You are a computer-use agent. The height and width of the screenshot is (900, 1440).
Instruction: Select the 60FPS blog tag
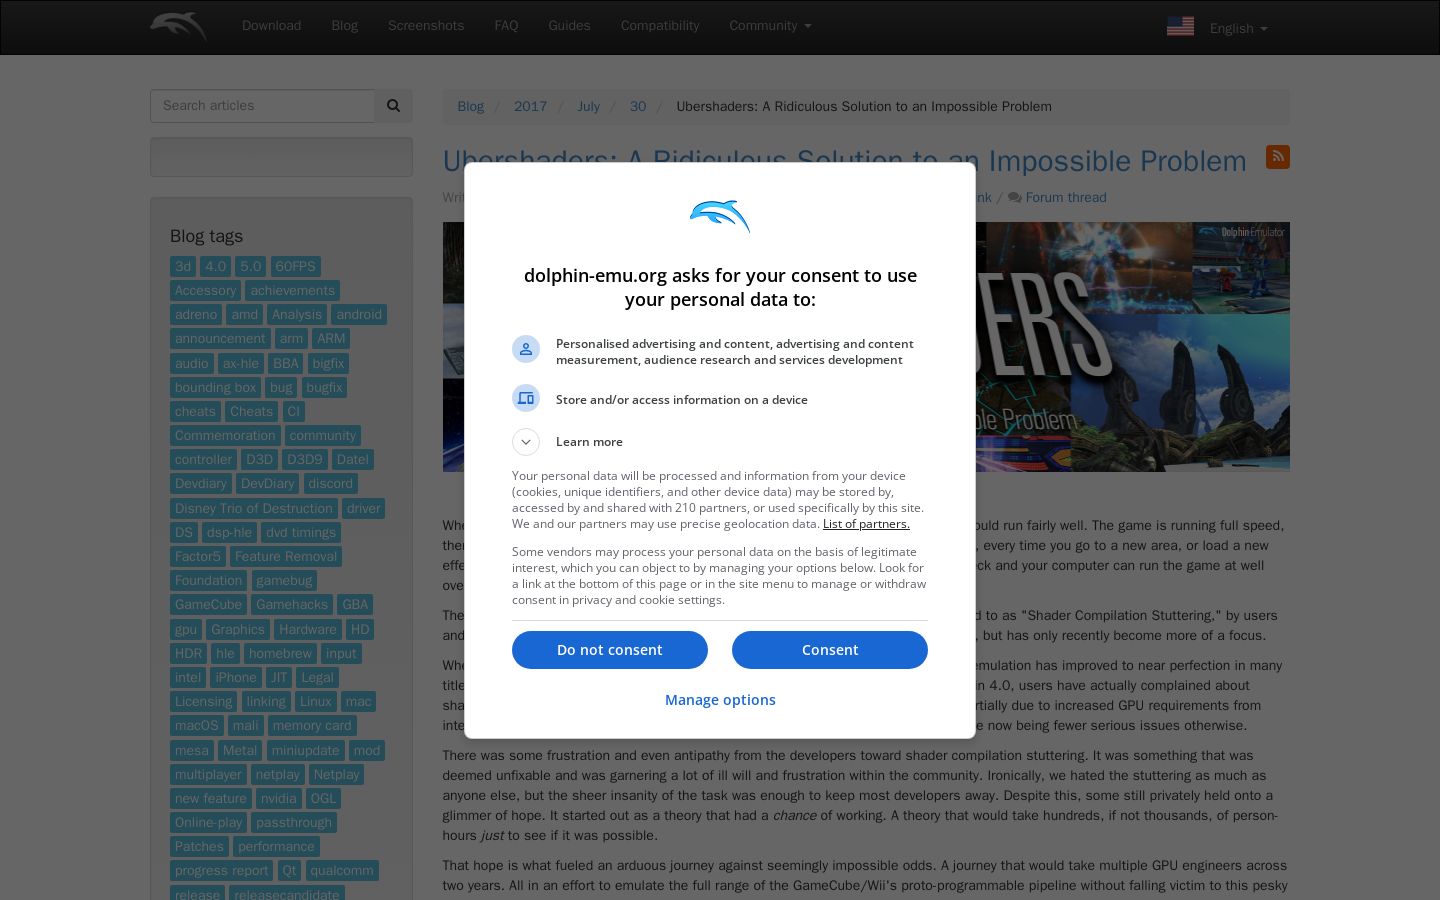[296, 266]
